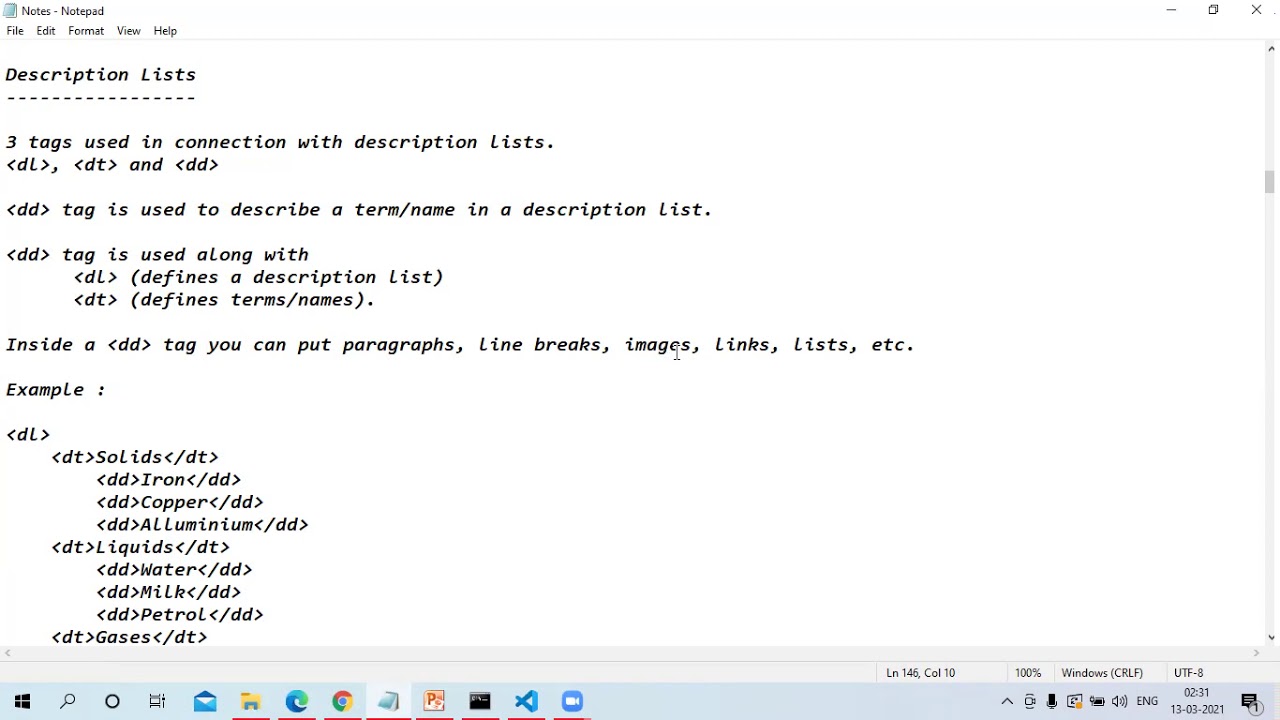This screenshot has width=1280, height=720.
Task: Minimize the Notepad window
Action: click(1171, 10)
